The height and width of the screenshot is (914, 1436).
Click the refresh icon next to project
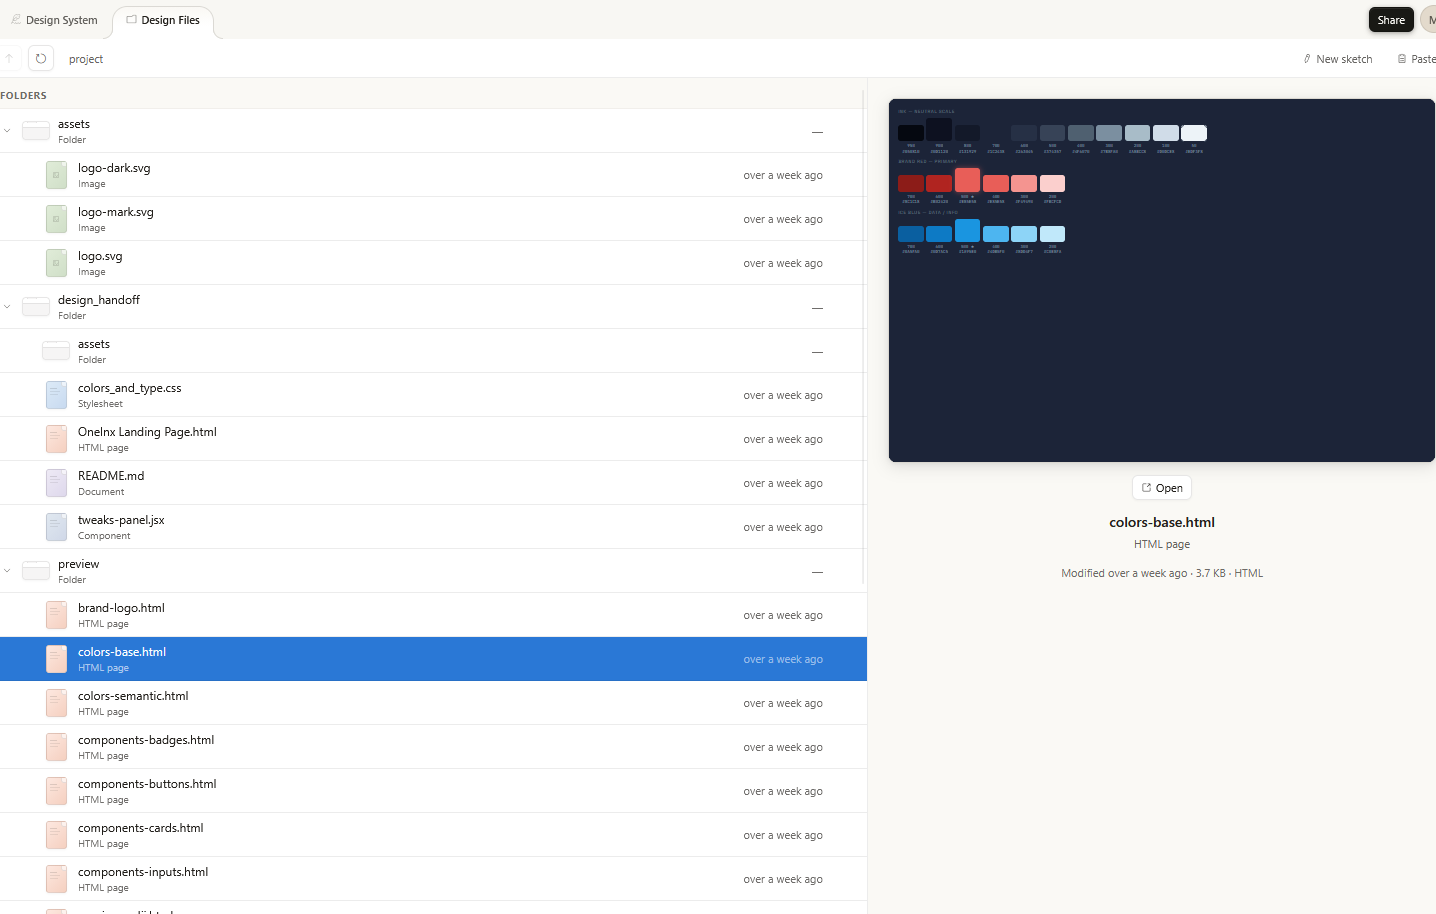41,58
